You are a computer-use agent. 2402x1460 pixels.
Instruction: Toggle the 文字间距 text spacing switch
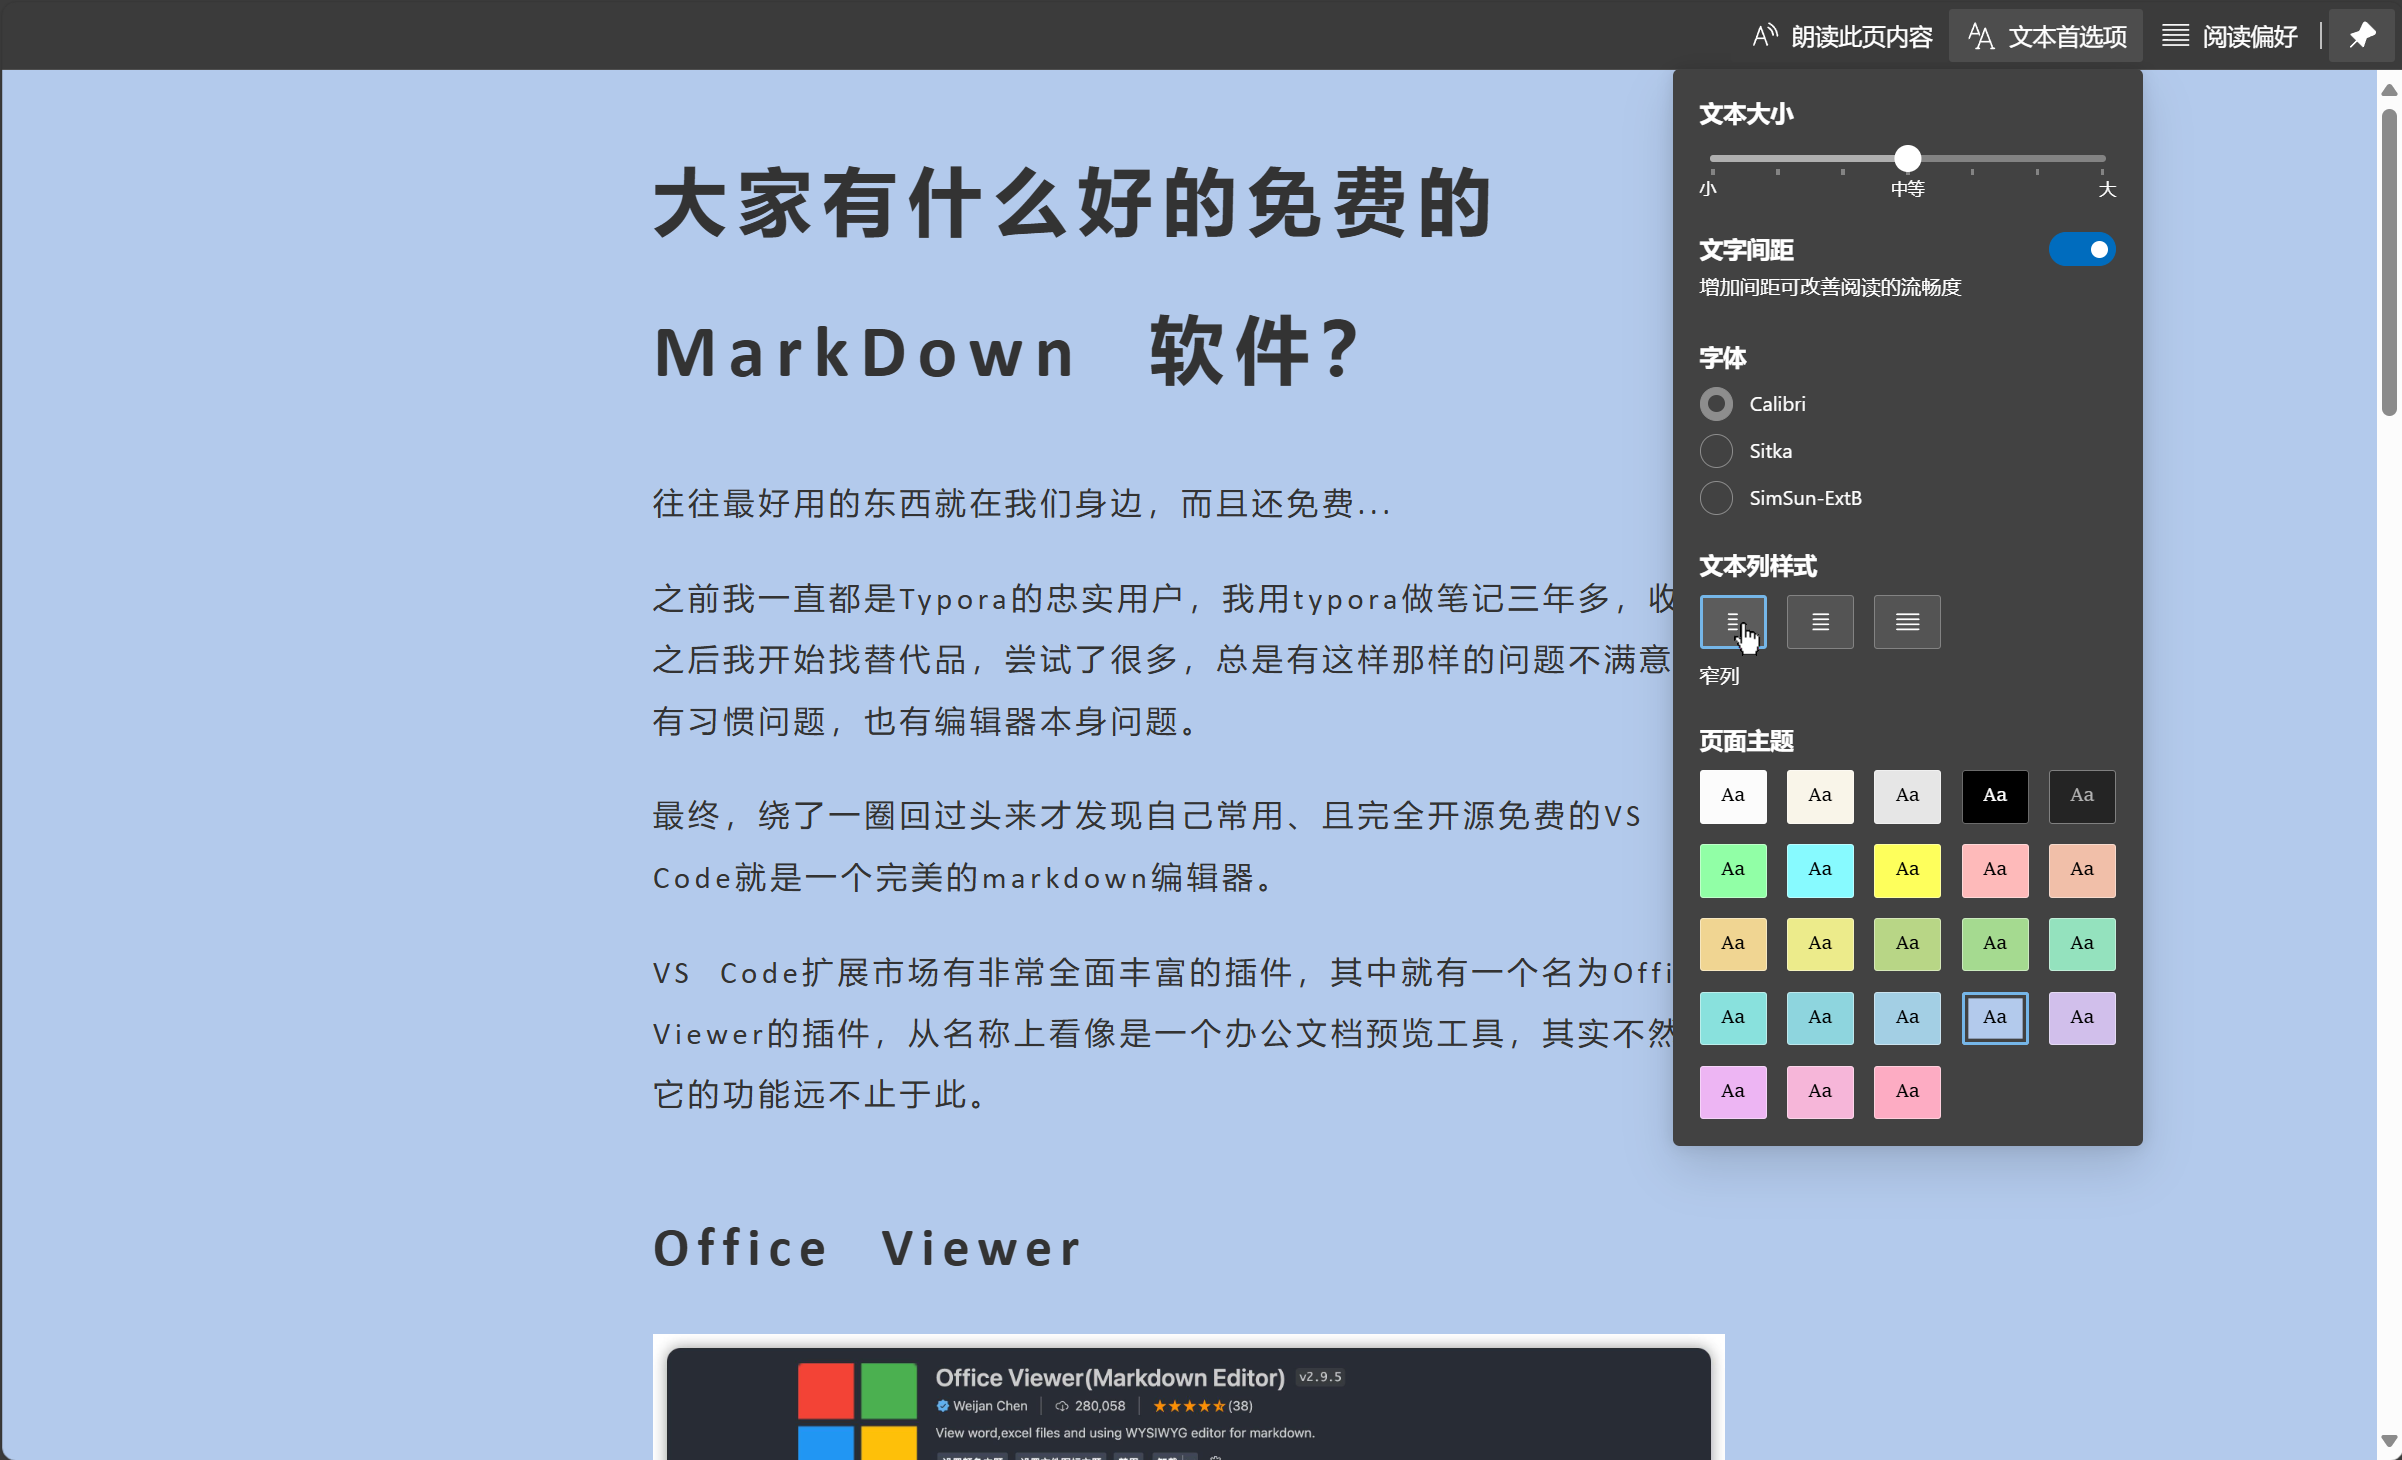[x=2081, y=249]
